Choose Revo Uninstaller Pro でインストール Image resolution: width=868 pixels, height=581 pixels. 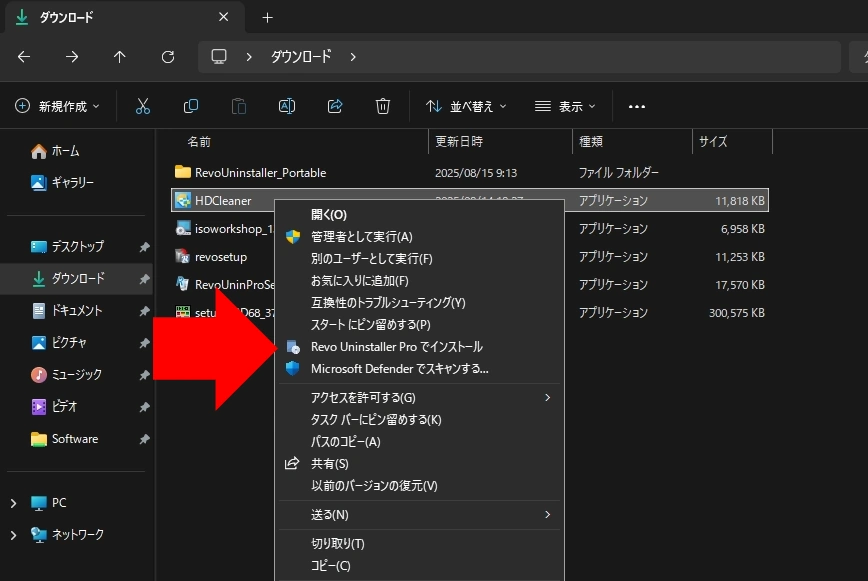pos(420,347)
